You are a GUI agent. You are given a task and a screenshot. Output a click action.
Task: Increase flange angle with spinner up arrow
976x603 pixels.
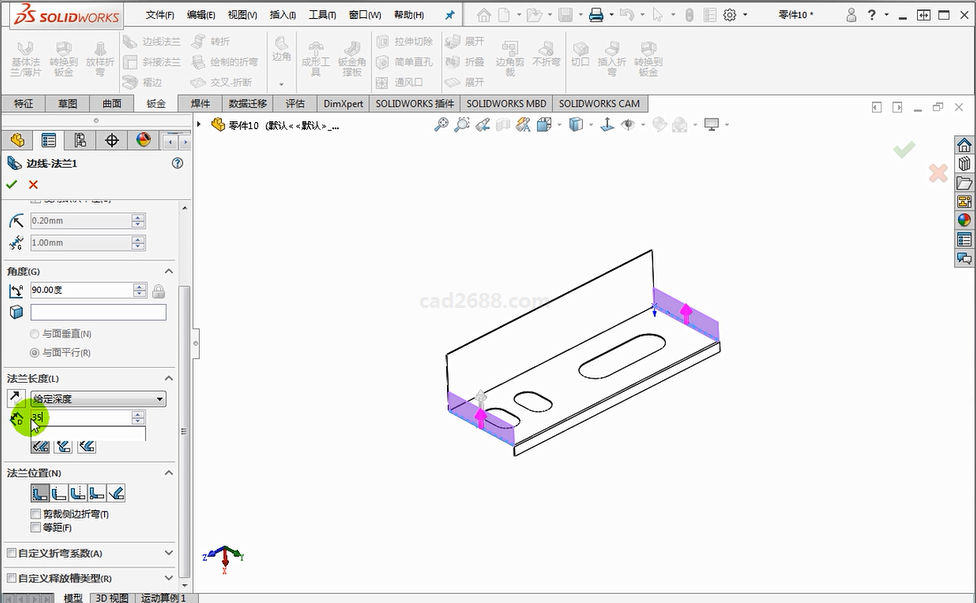click(139, 287)
